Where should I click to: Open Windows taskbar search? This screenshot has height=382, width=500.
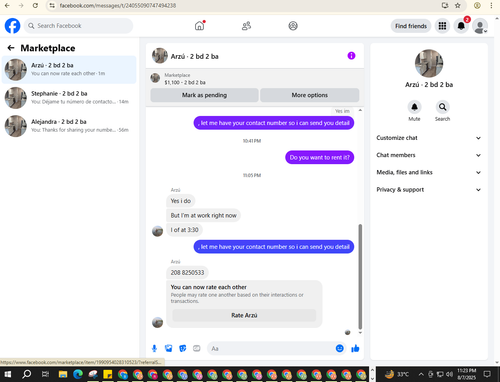point(26,374)
